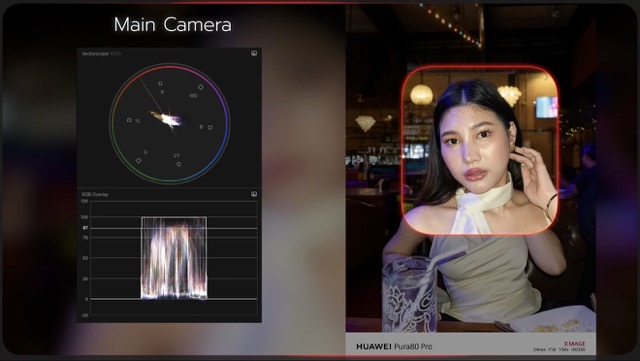
Task: Click the 'MG' label in the vectorscope
Action: pyautogui.click(x=193, y=96)
